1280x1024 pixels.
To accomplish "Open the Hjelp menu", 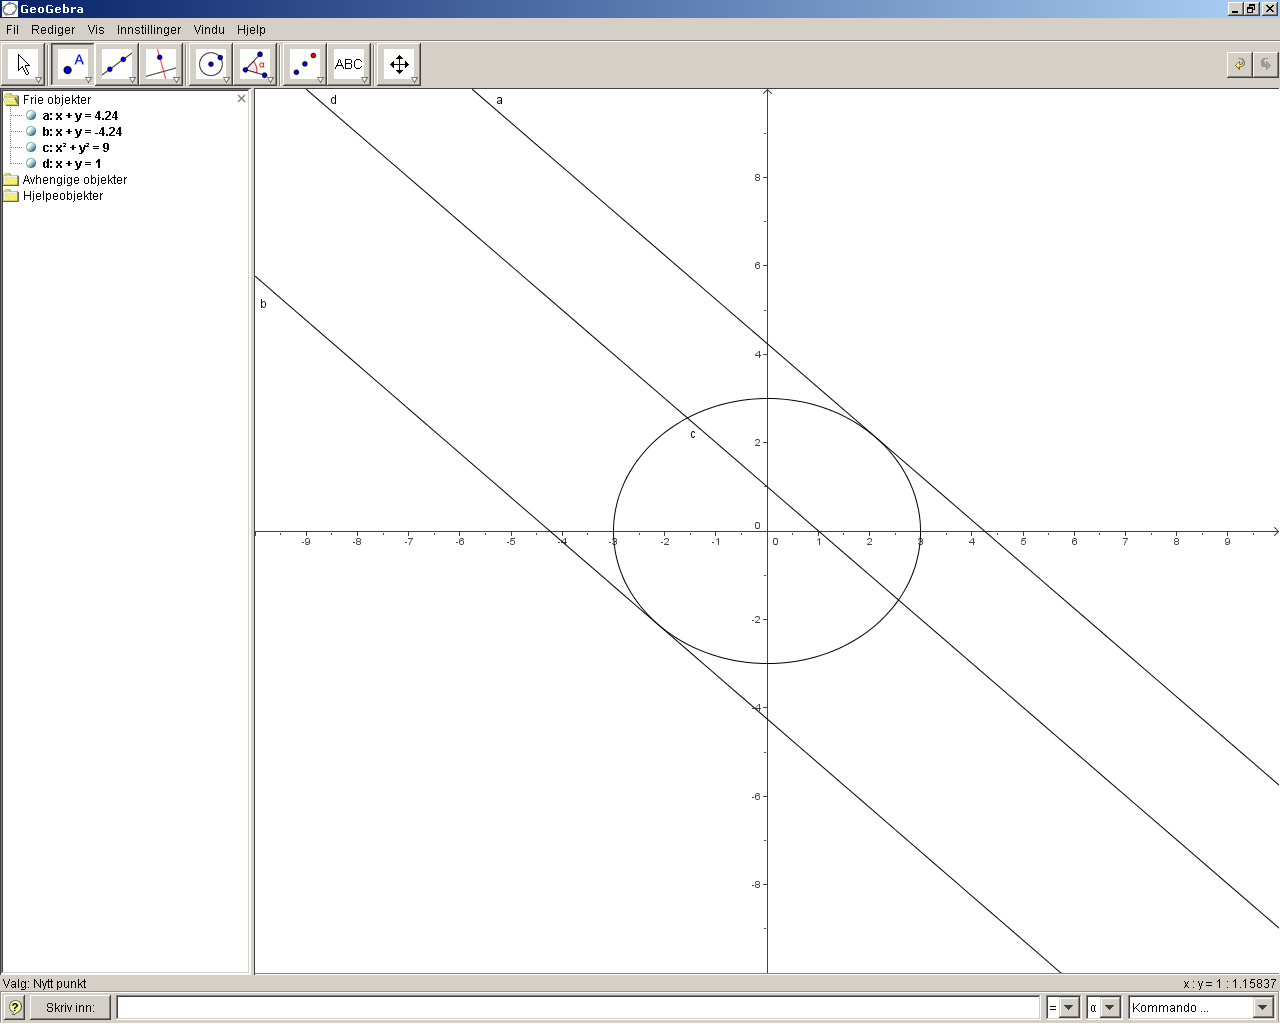I will pos(251,30).
